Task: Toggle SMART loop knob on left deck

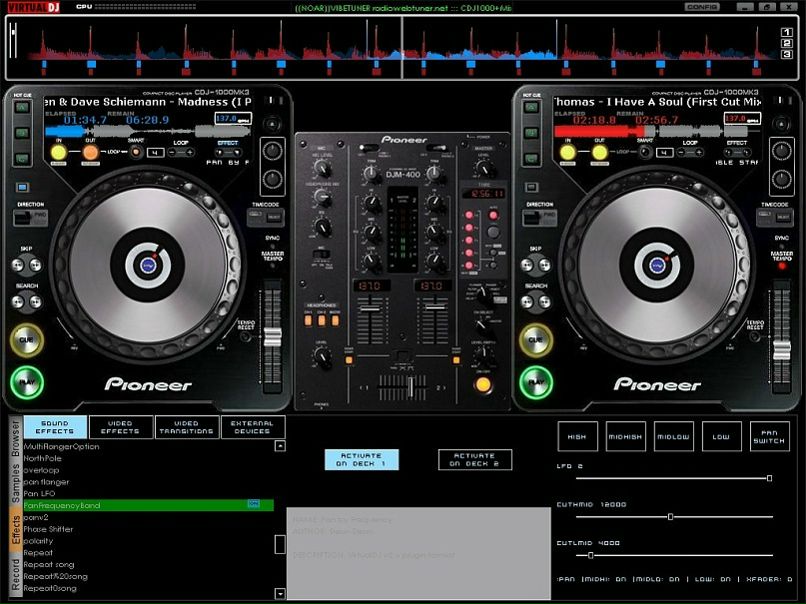Action: [x=136, y=152]
